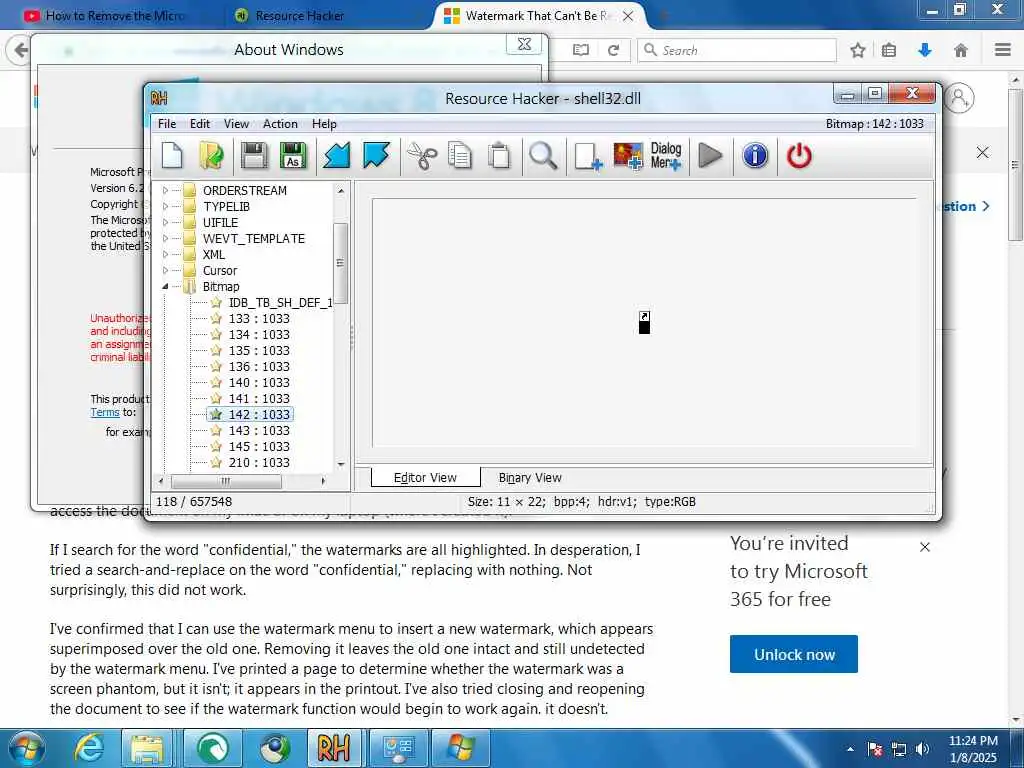
Task: Paste with the clipboard icon
Action: 500,156
